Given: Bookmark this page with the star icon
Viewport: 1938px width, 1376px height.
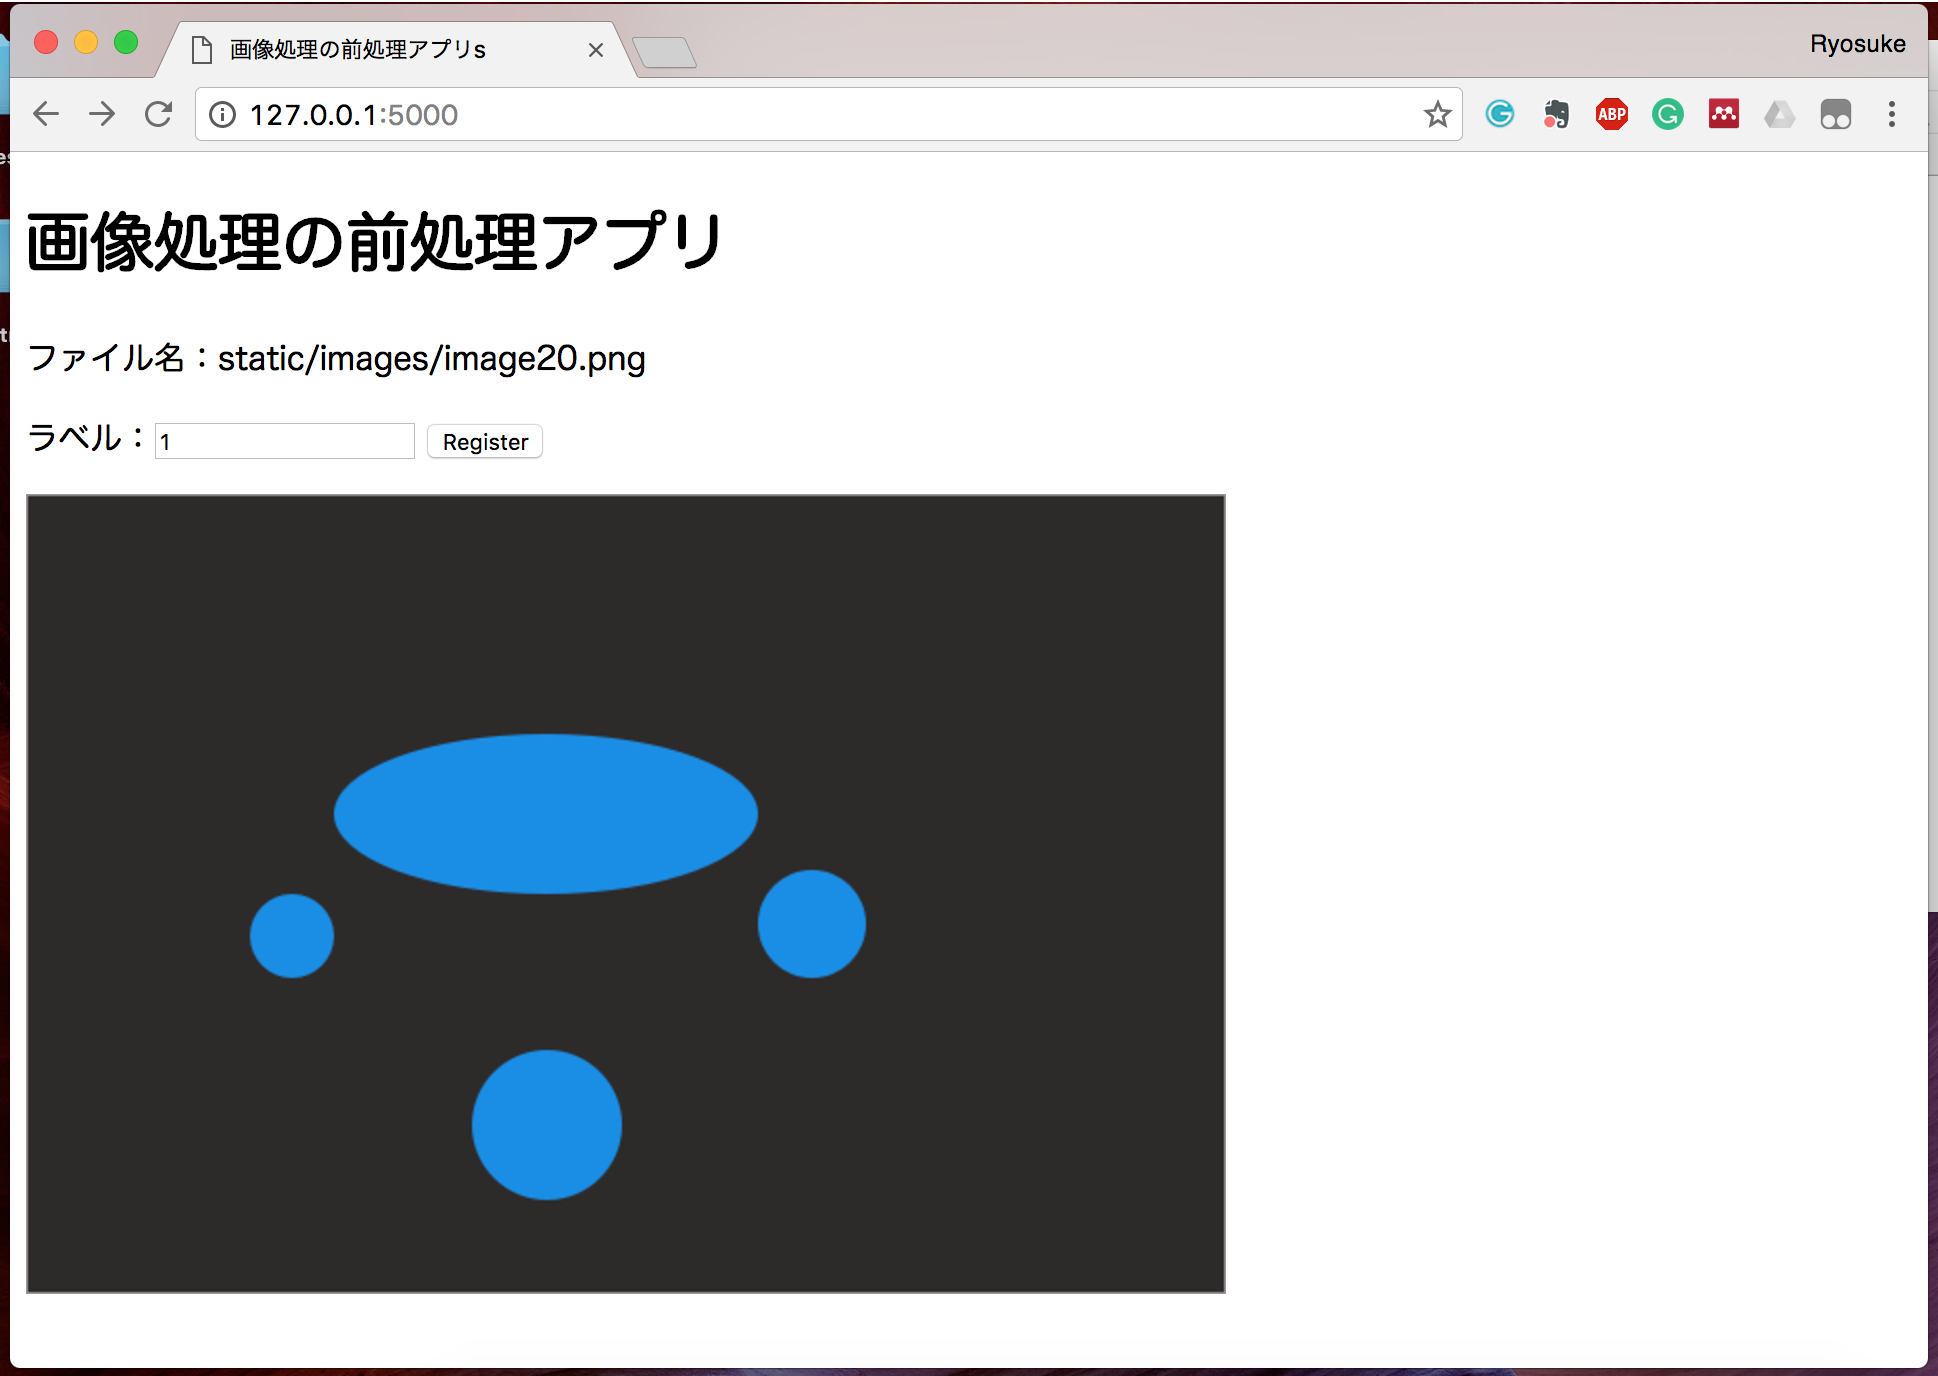Looking at the screenshot, I should (1438, 114).
